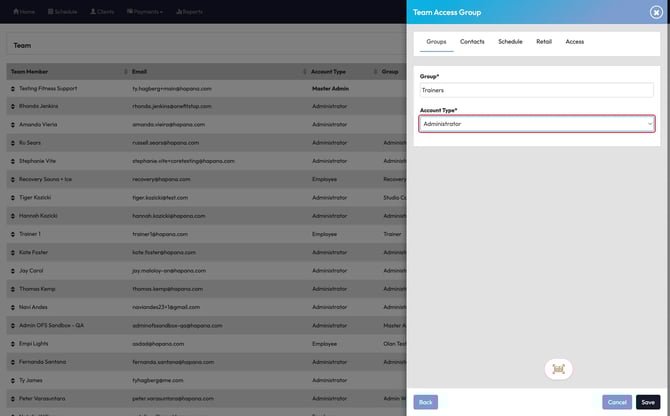Expand the Testing Fitness Support row
The height and width of the screenshot is (416, 670).
point(13,89)
